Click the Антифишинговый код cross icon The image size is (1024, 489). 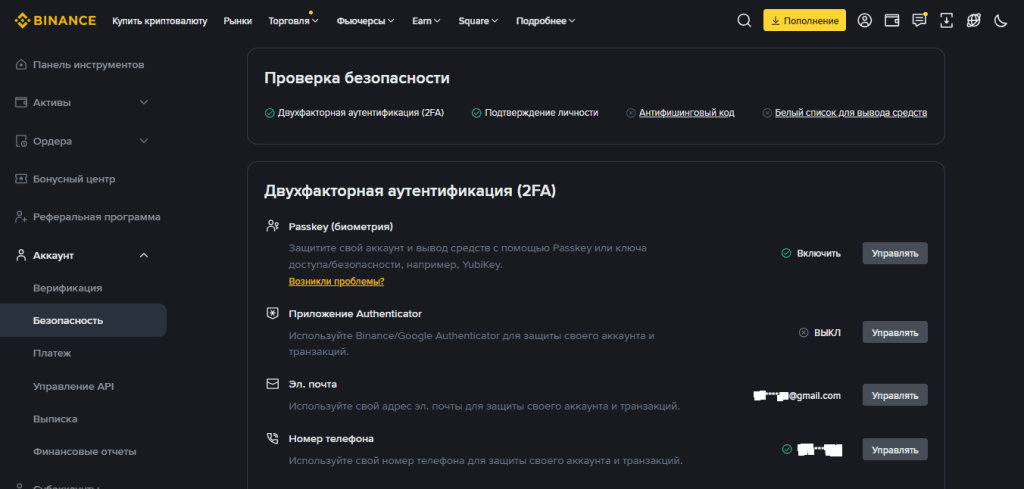tap(630, 113)
